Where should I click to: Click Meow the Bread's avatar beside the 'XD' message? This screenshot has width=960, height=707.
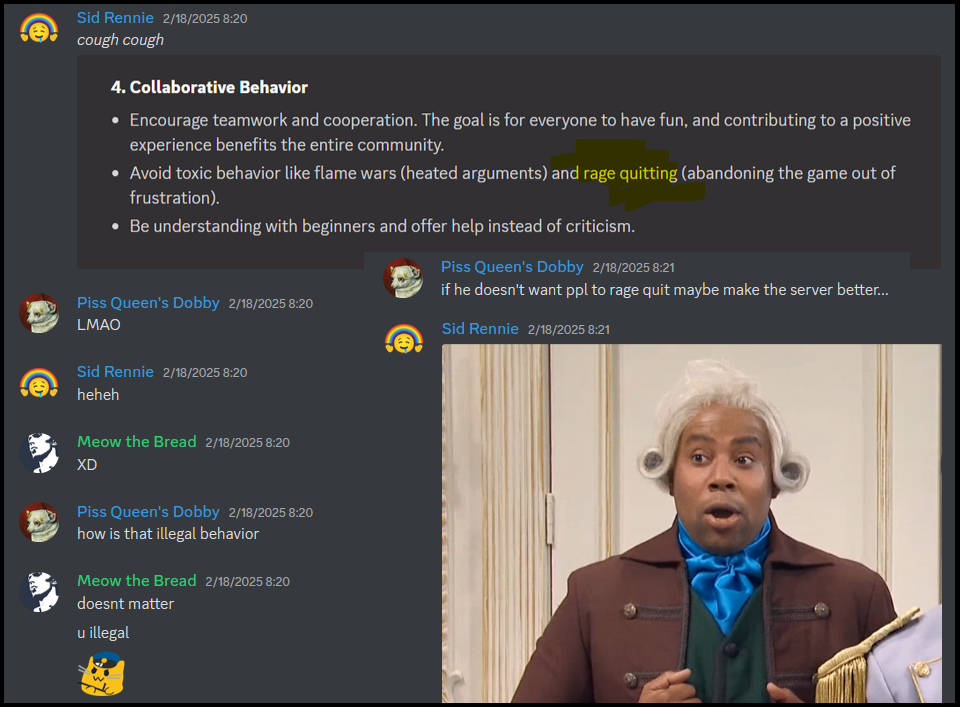[x=39, y=453]
